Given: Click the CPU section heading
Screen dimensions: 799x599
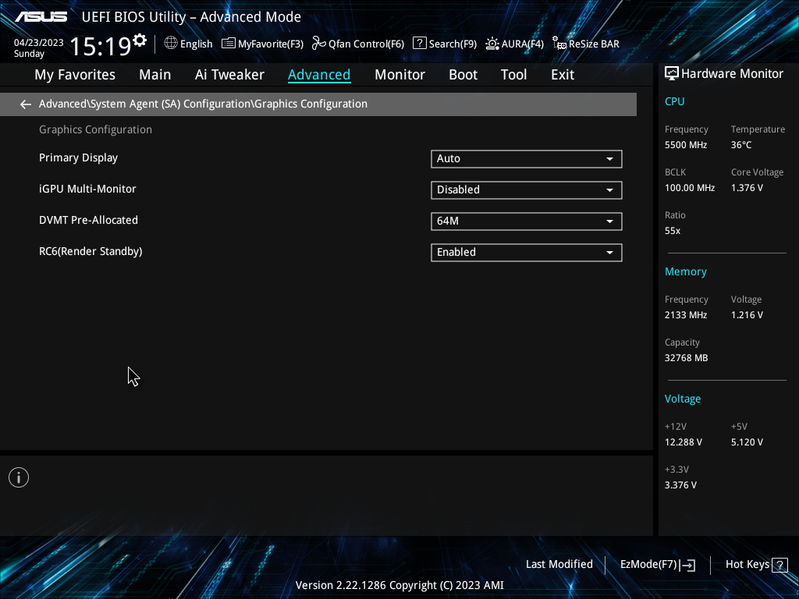Looking at the screenshot, I should coord(674,102).
